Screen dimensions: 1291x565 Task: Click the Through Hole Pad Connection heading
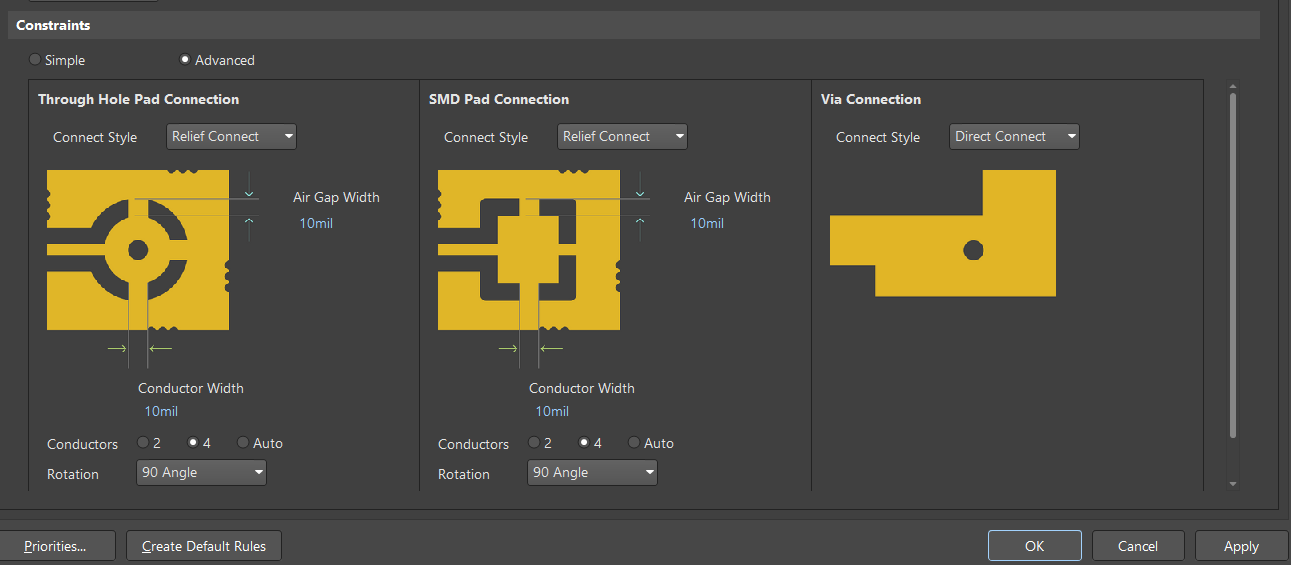pos(138,99)
